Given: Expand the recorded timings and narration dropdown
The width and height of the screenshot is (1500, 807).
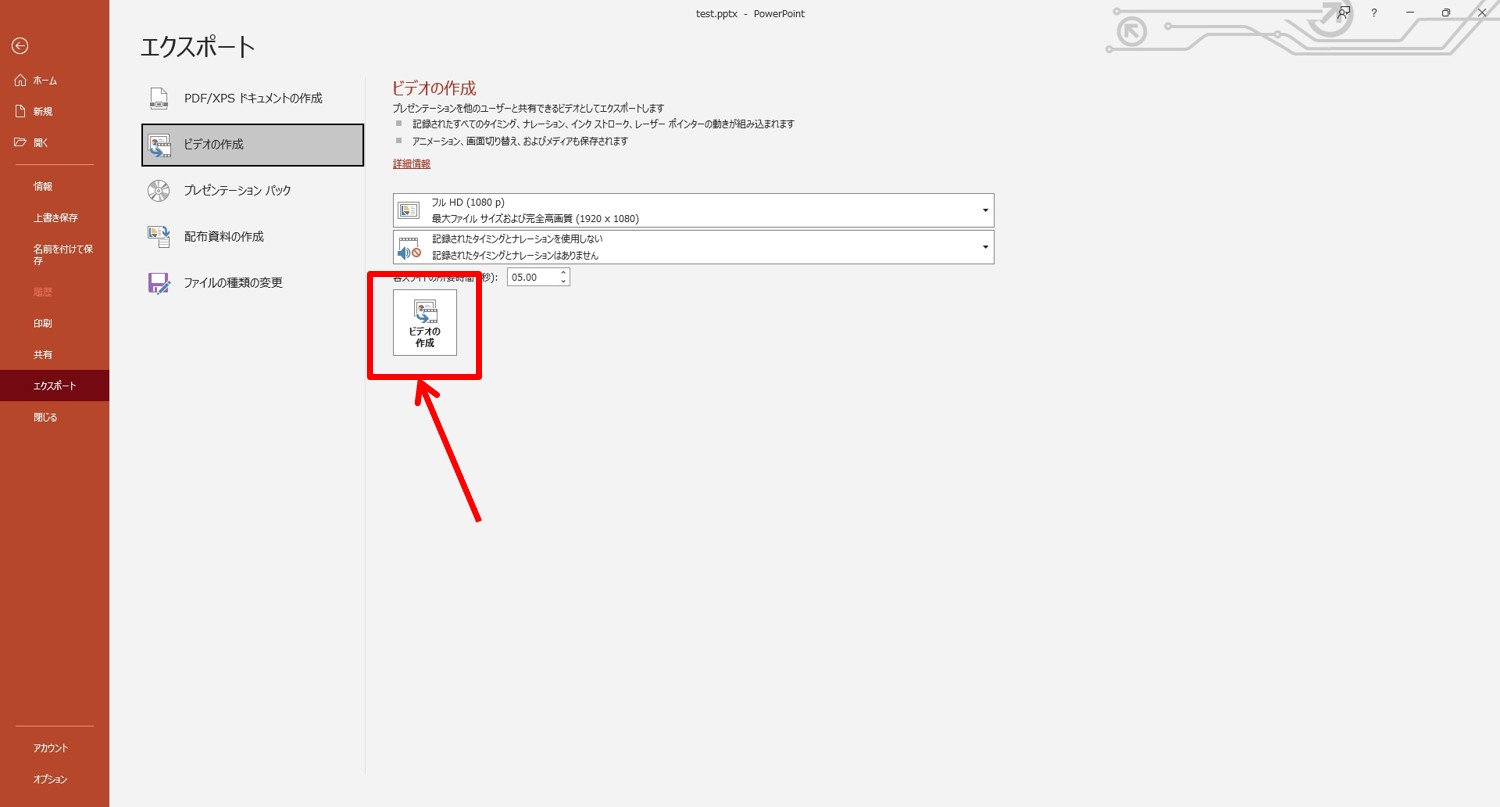Looking at the screenshot, I should click(x=693, y=247).
